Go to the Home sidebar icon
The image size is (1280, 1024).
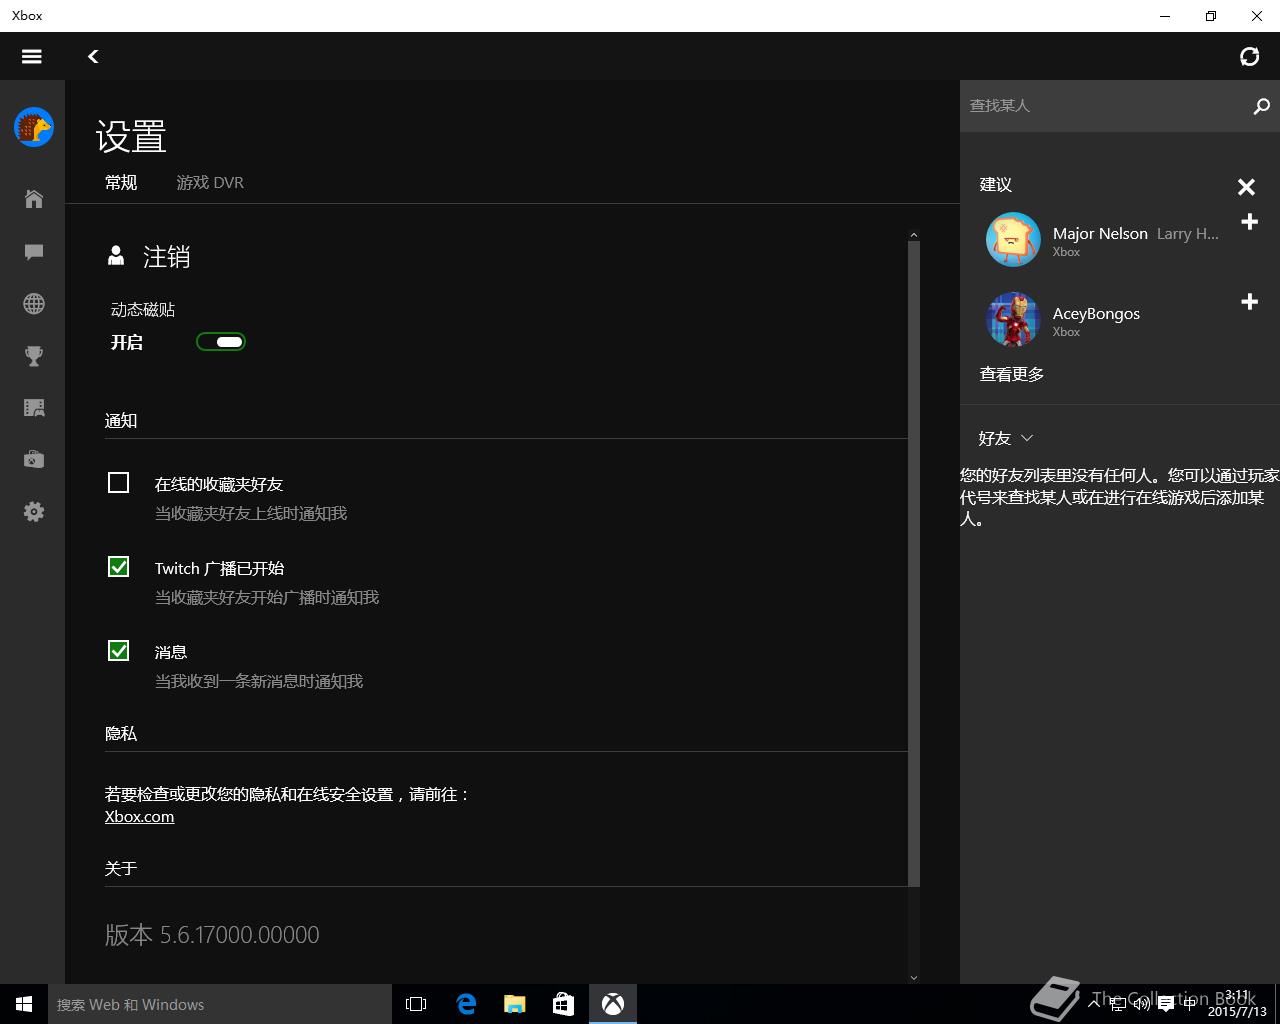[x=34, y=199]
